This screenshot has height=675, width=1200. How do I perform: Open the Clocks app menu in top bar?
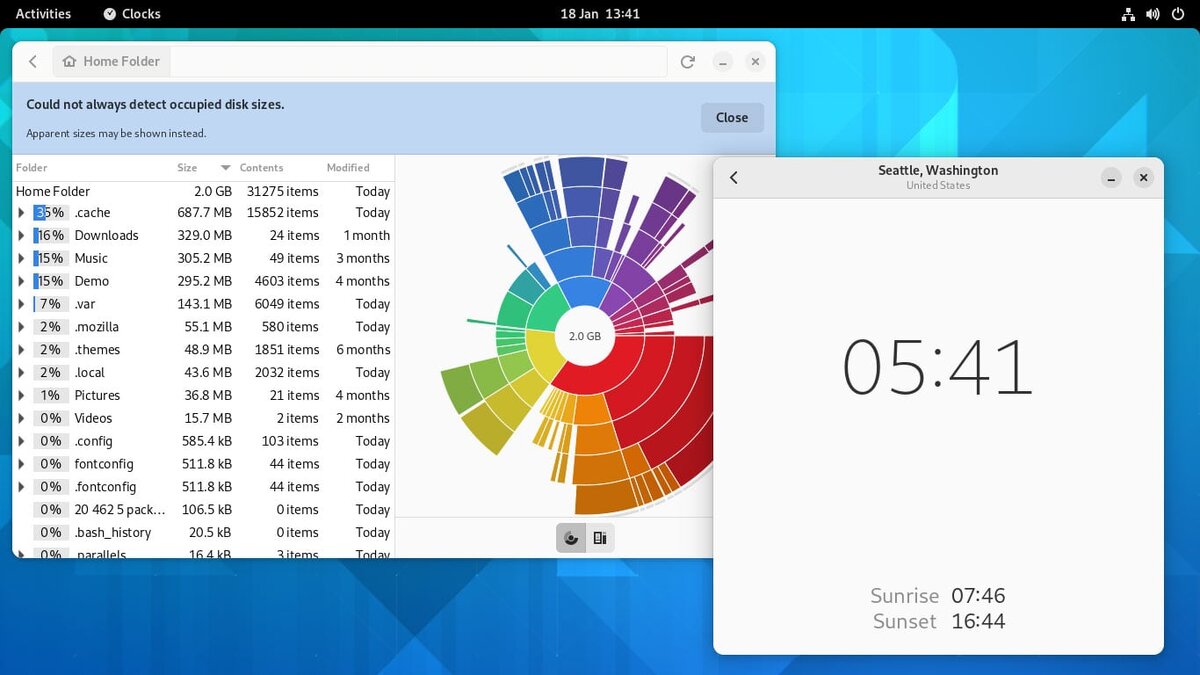(x=132, y=14)
